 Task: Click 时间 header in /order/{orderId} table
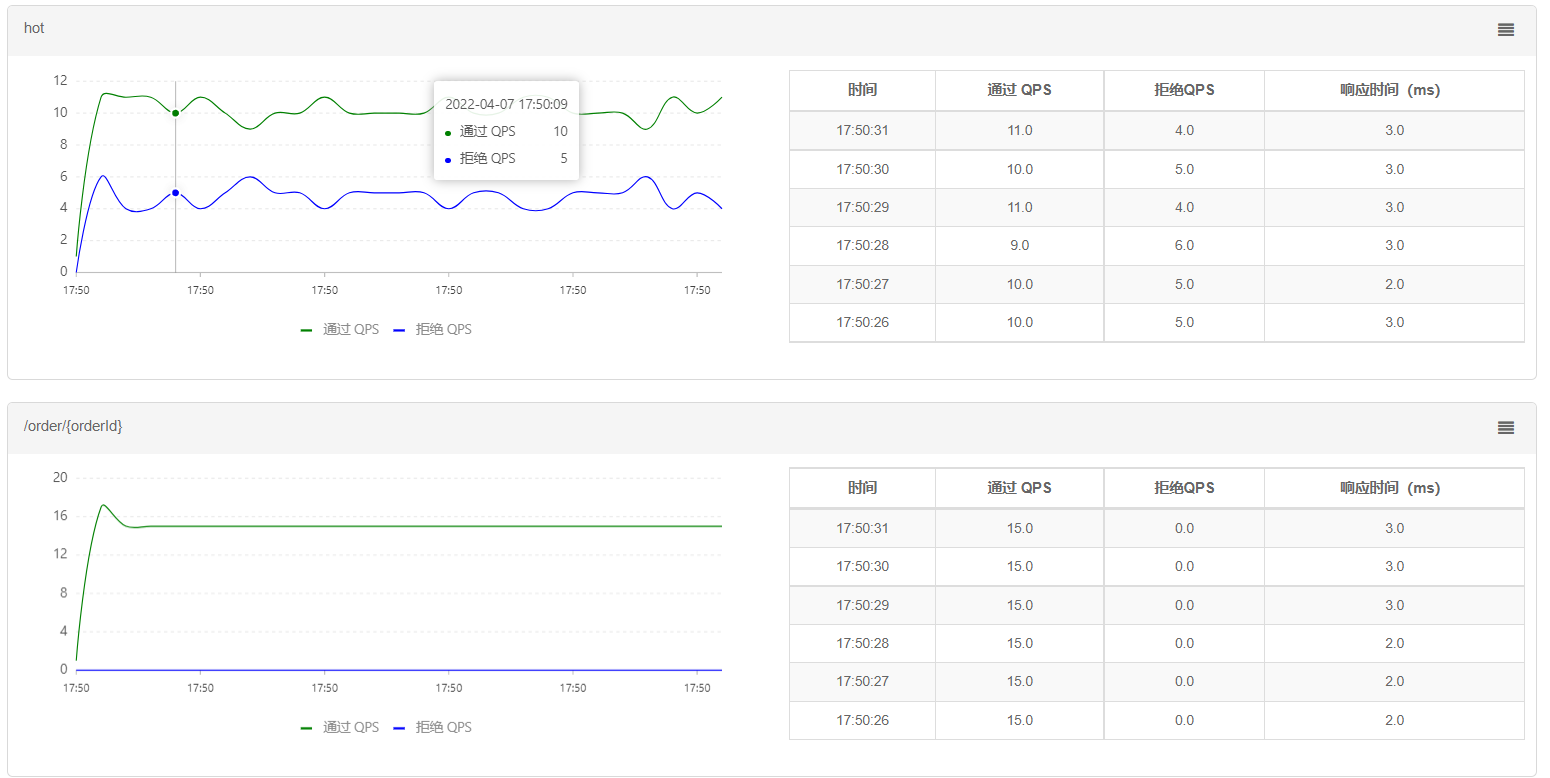(x=862, y=488)
